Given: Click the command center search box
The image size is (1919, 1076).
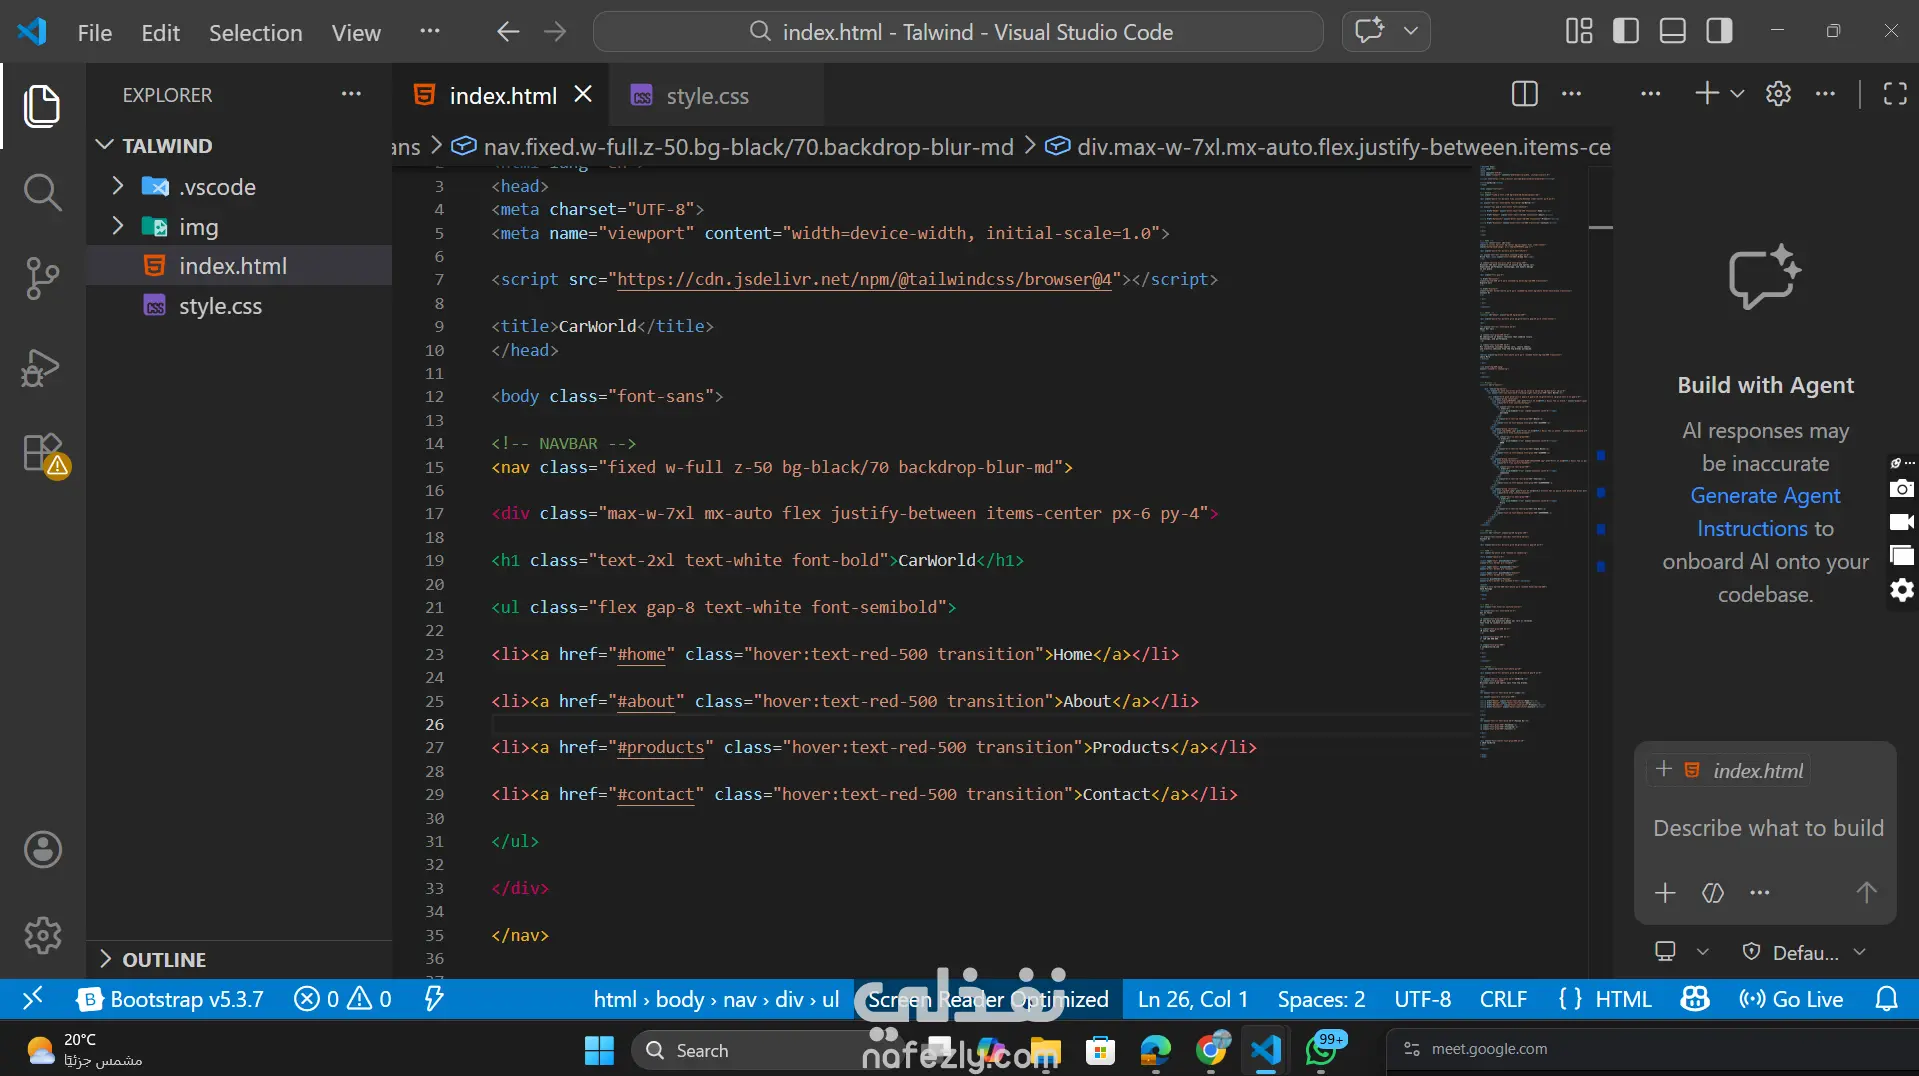Looking at the screenshot, I should [x=958, y=32].
